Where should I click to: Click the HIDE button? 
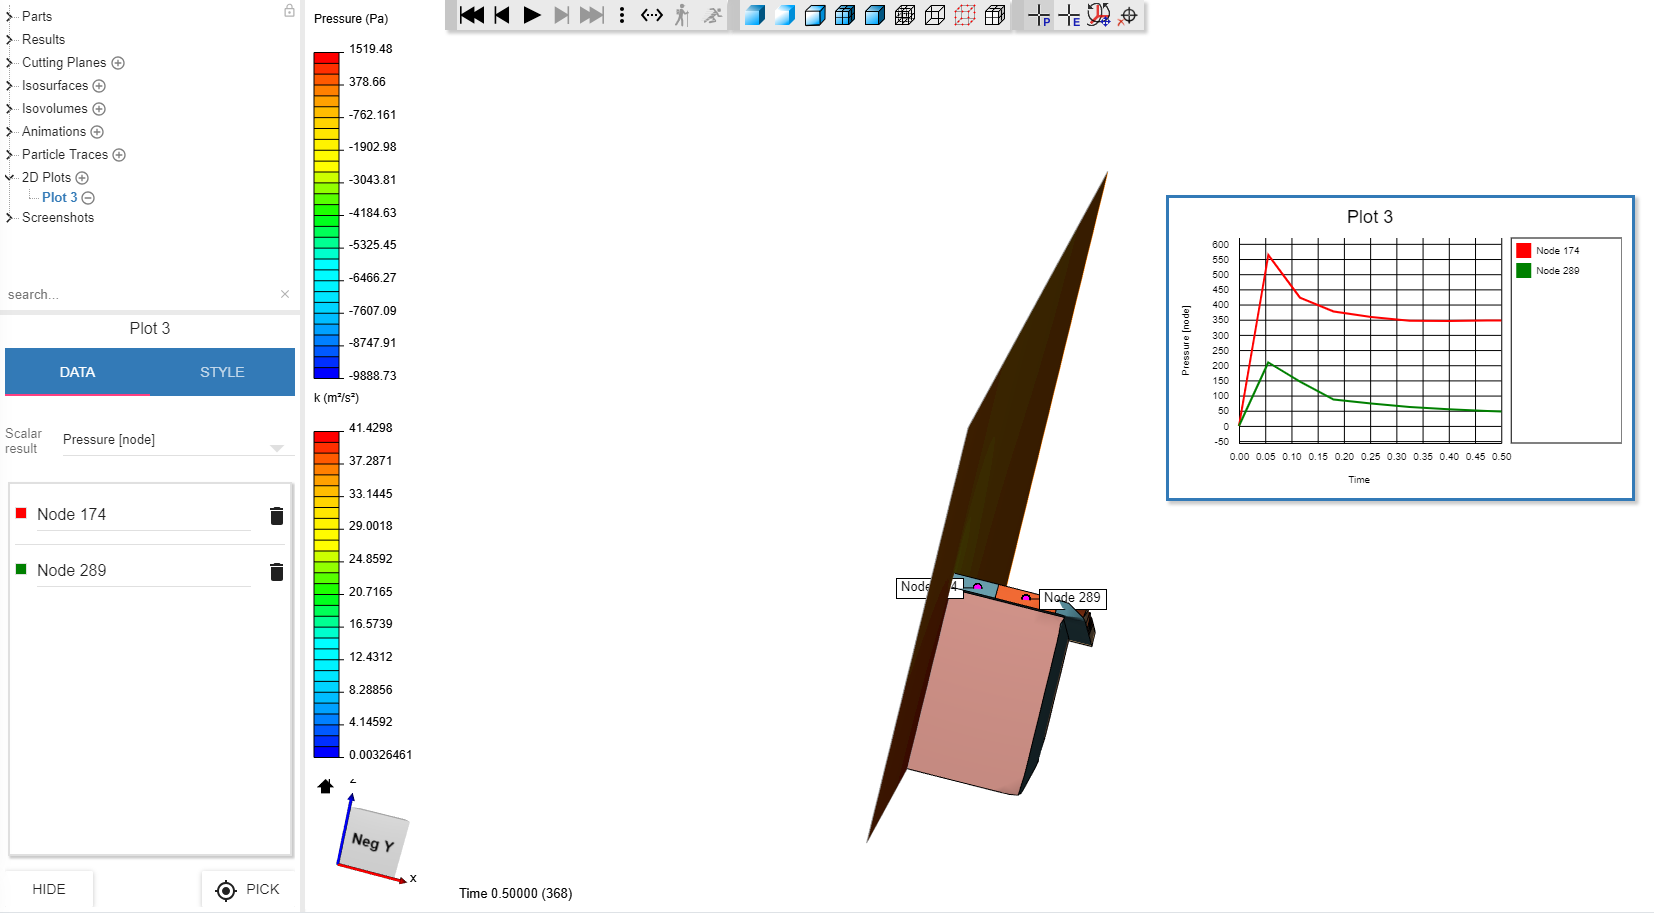point(49,889)
